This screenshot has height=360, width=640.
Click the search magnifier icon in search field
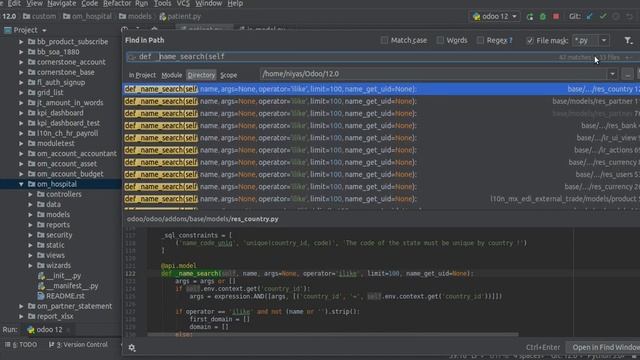point(131,57)
